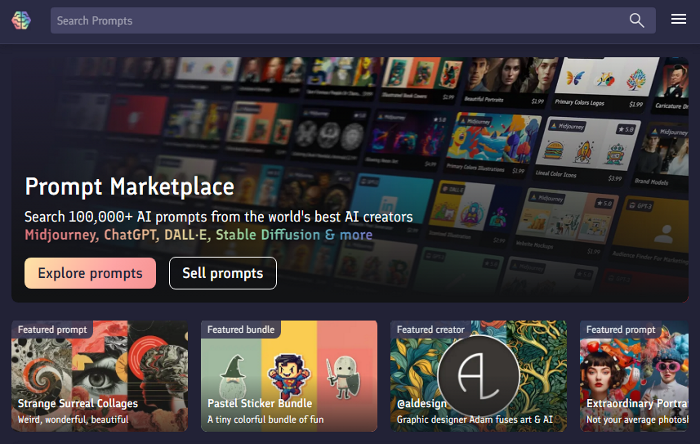The width and height of the screenshot is (700, 444).
Task: Click the Brand Models hero tile
Action: (662, 156)
